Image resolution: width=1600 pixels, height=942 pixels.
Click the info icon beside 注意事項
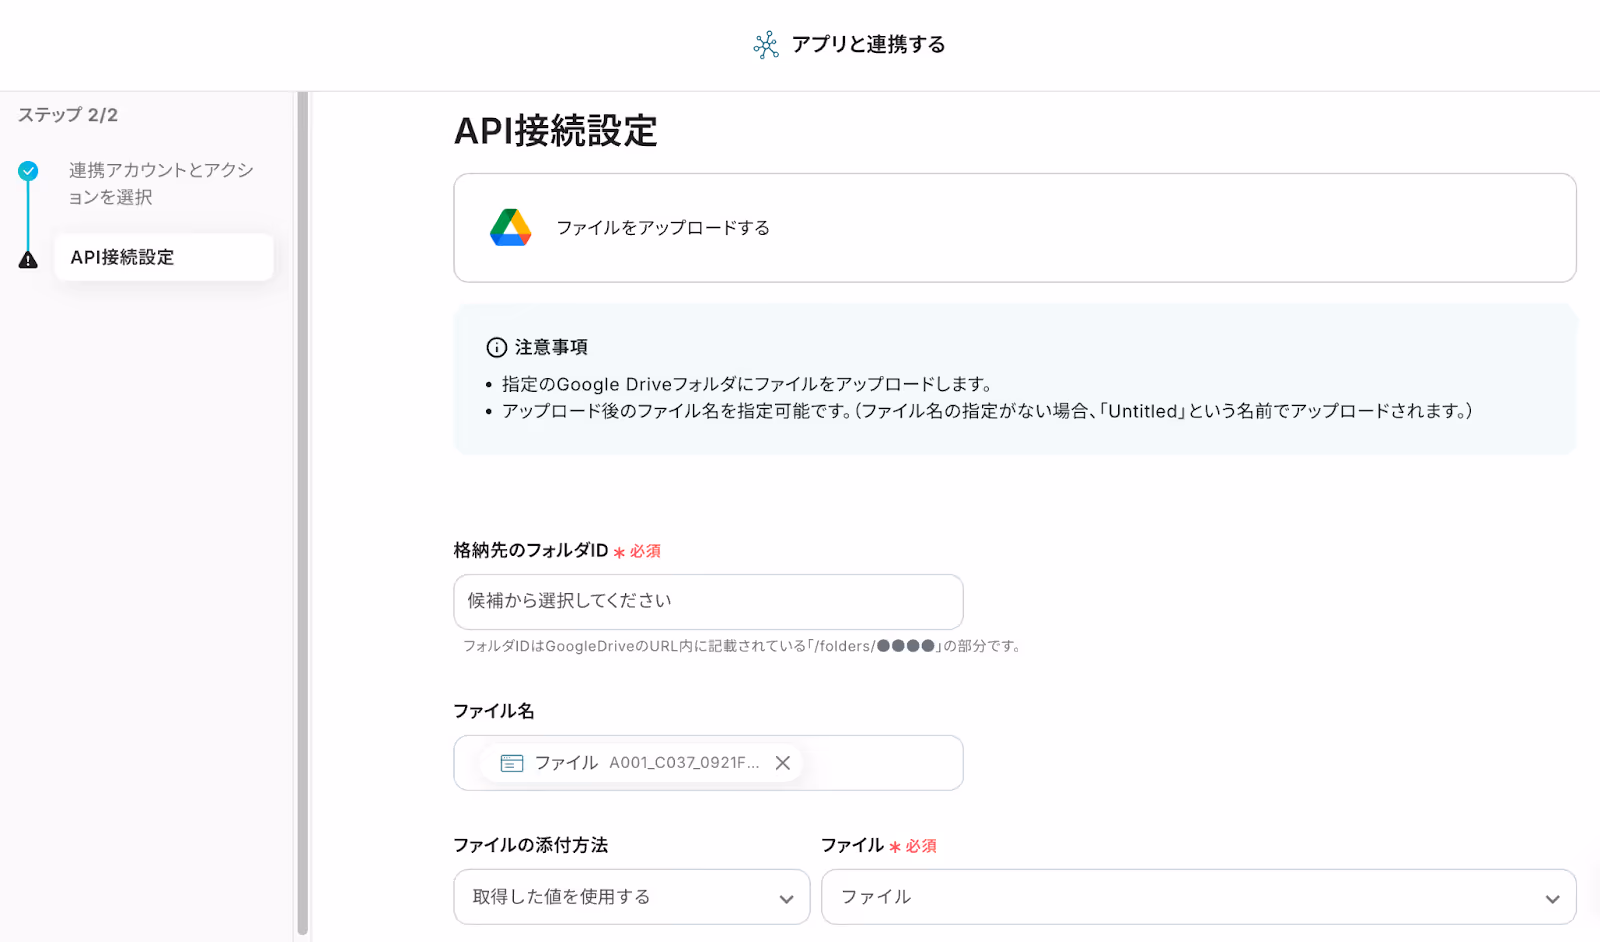[x=496, y=347]
